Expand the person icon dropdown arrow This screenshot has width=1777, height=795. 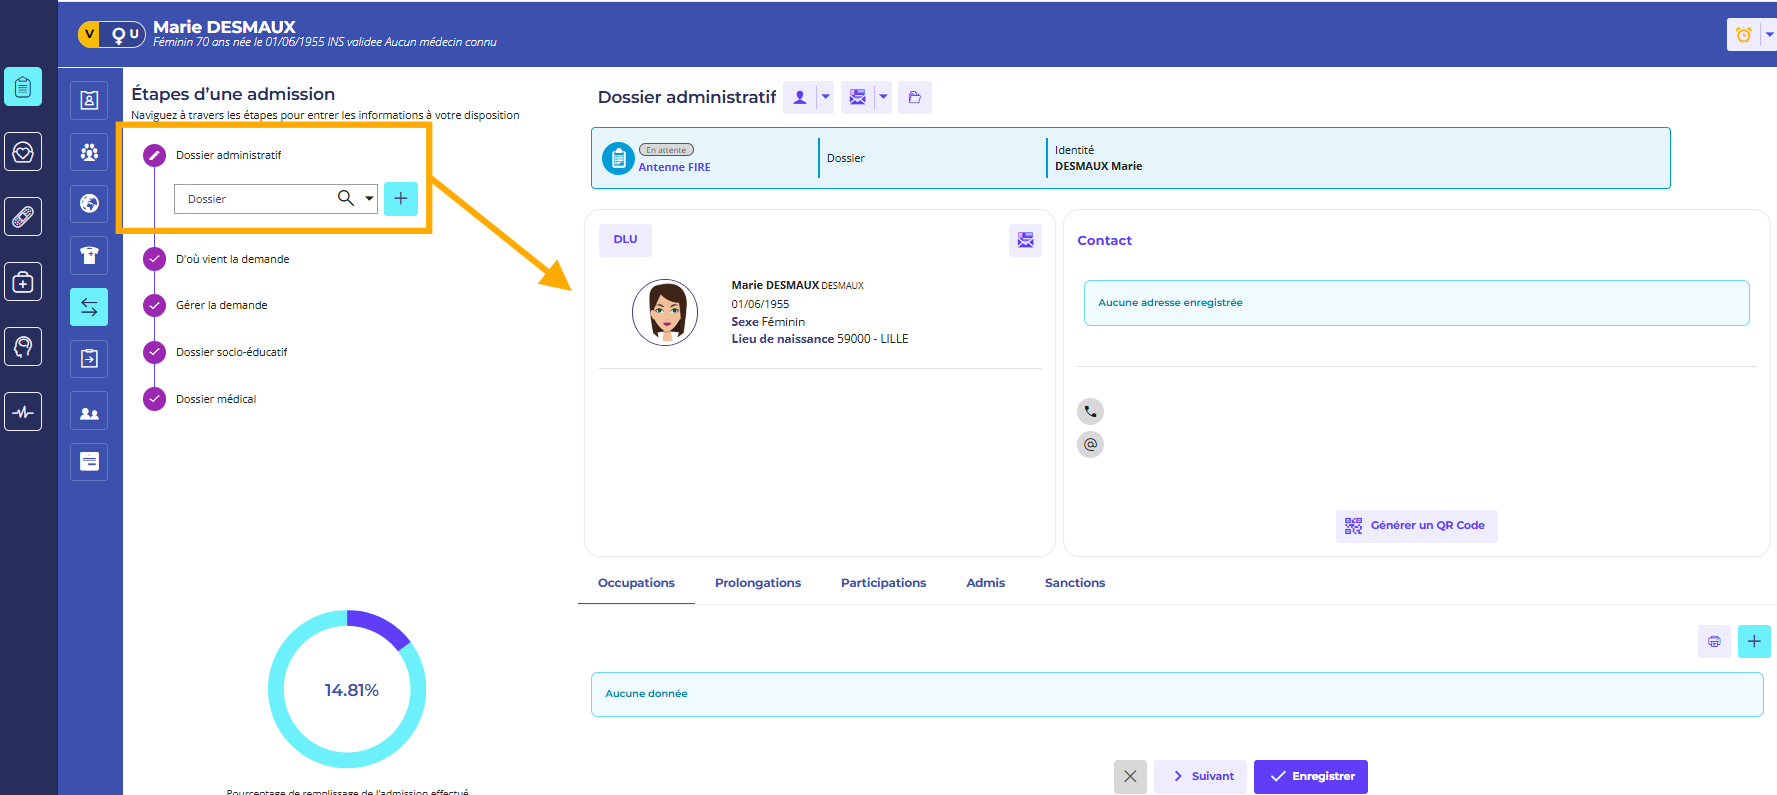pos(825,97)
